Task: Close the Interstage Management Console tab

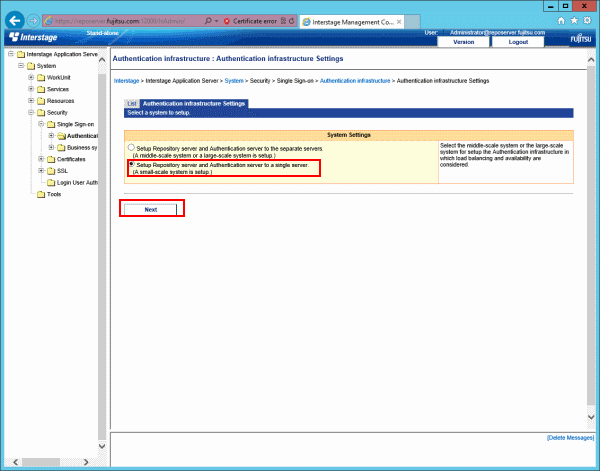Action: (x=399, y=22)
